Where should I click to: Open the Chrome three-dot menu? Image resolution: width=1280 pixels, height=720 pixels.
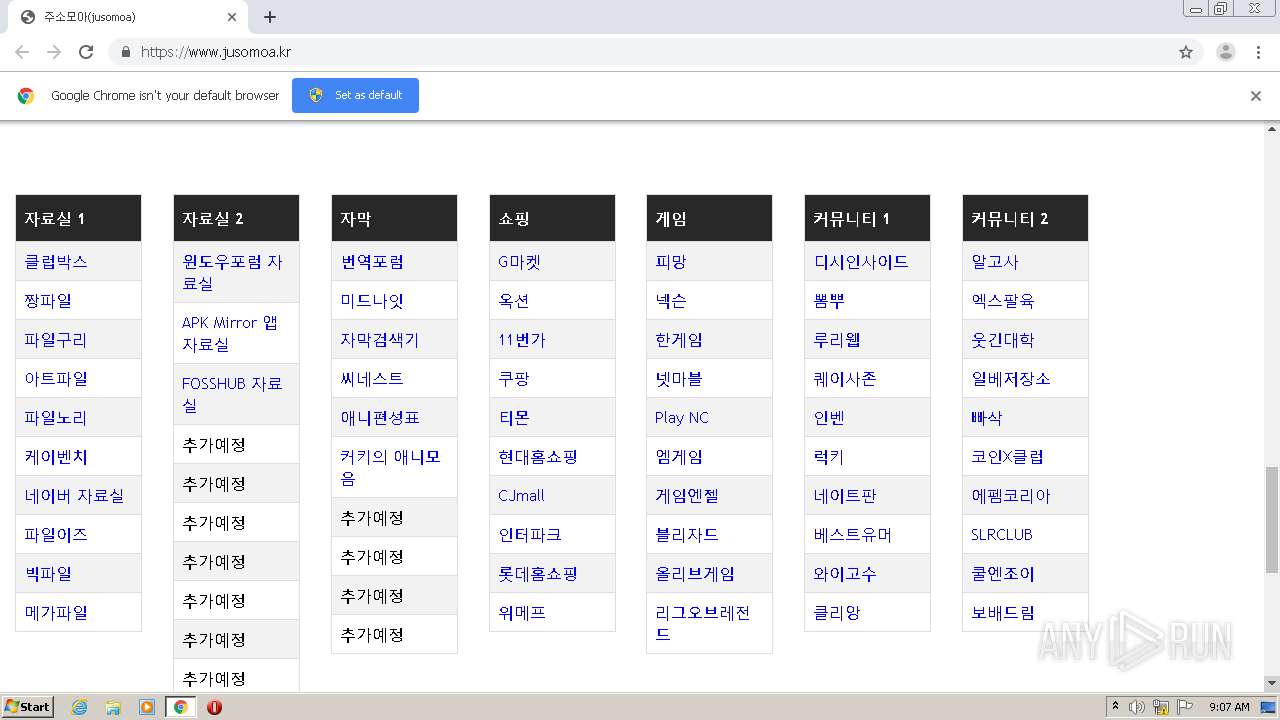point(1259,52)
